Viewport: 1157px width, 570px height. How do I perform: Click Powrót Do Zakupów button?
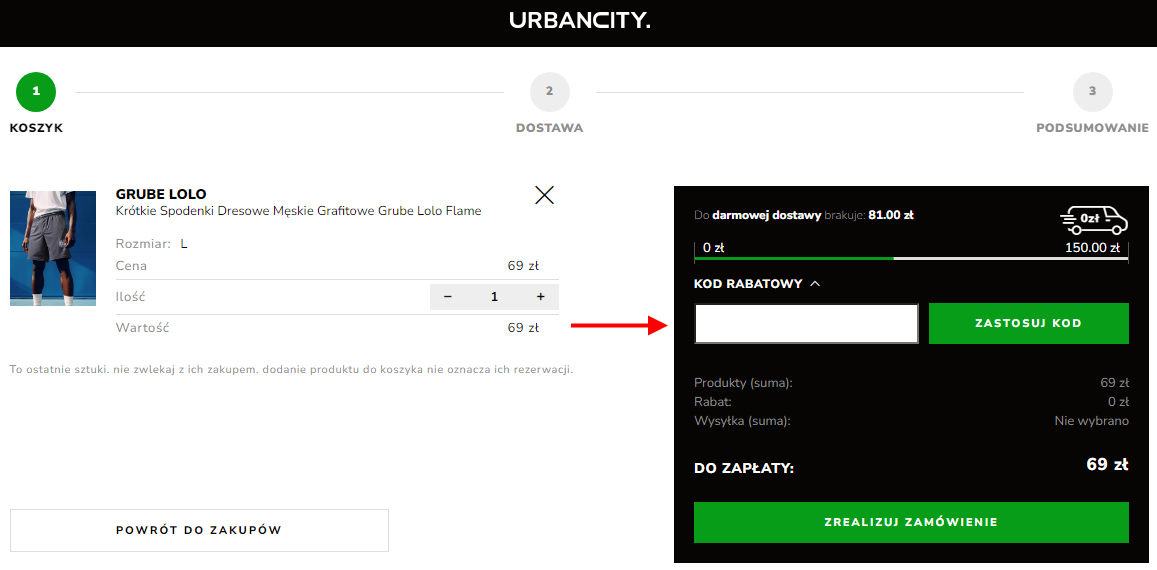pyautogui.click(x=199, y=530)
